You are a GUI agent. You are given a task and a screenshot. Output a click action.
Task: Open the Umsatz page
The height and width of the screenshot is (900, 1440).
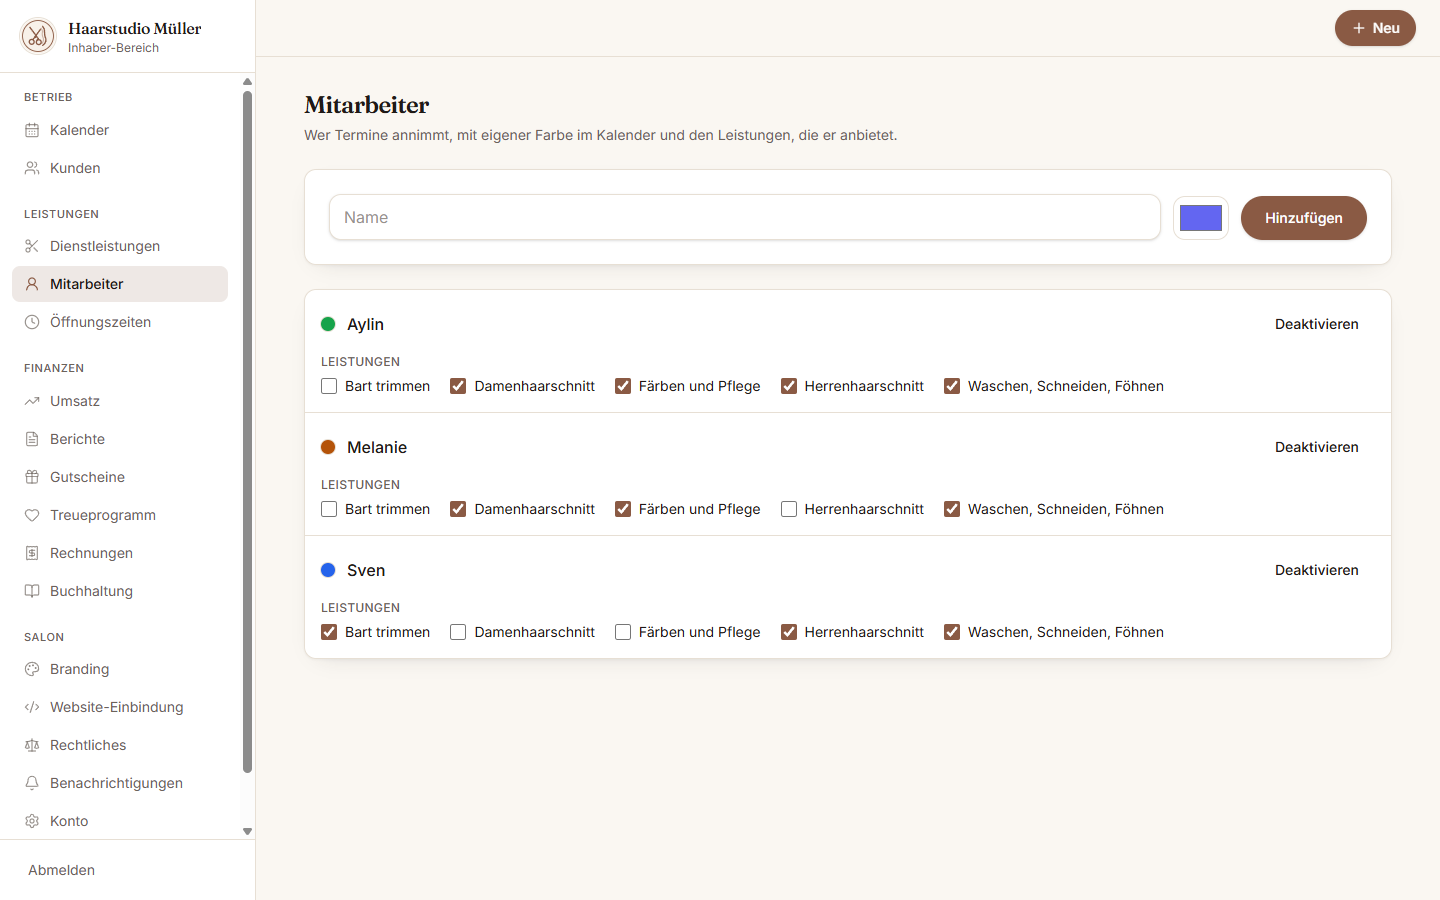pyautogui.click(x=120, y=401)
